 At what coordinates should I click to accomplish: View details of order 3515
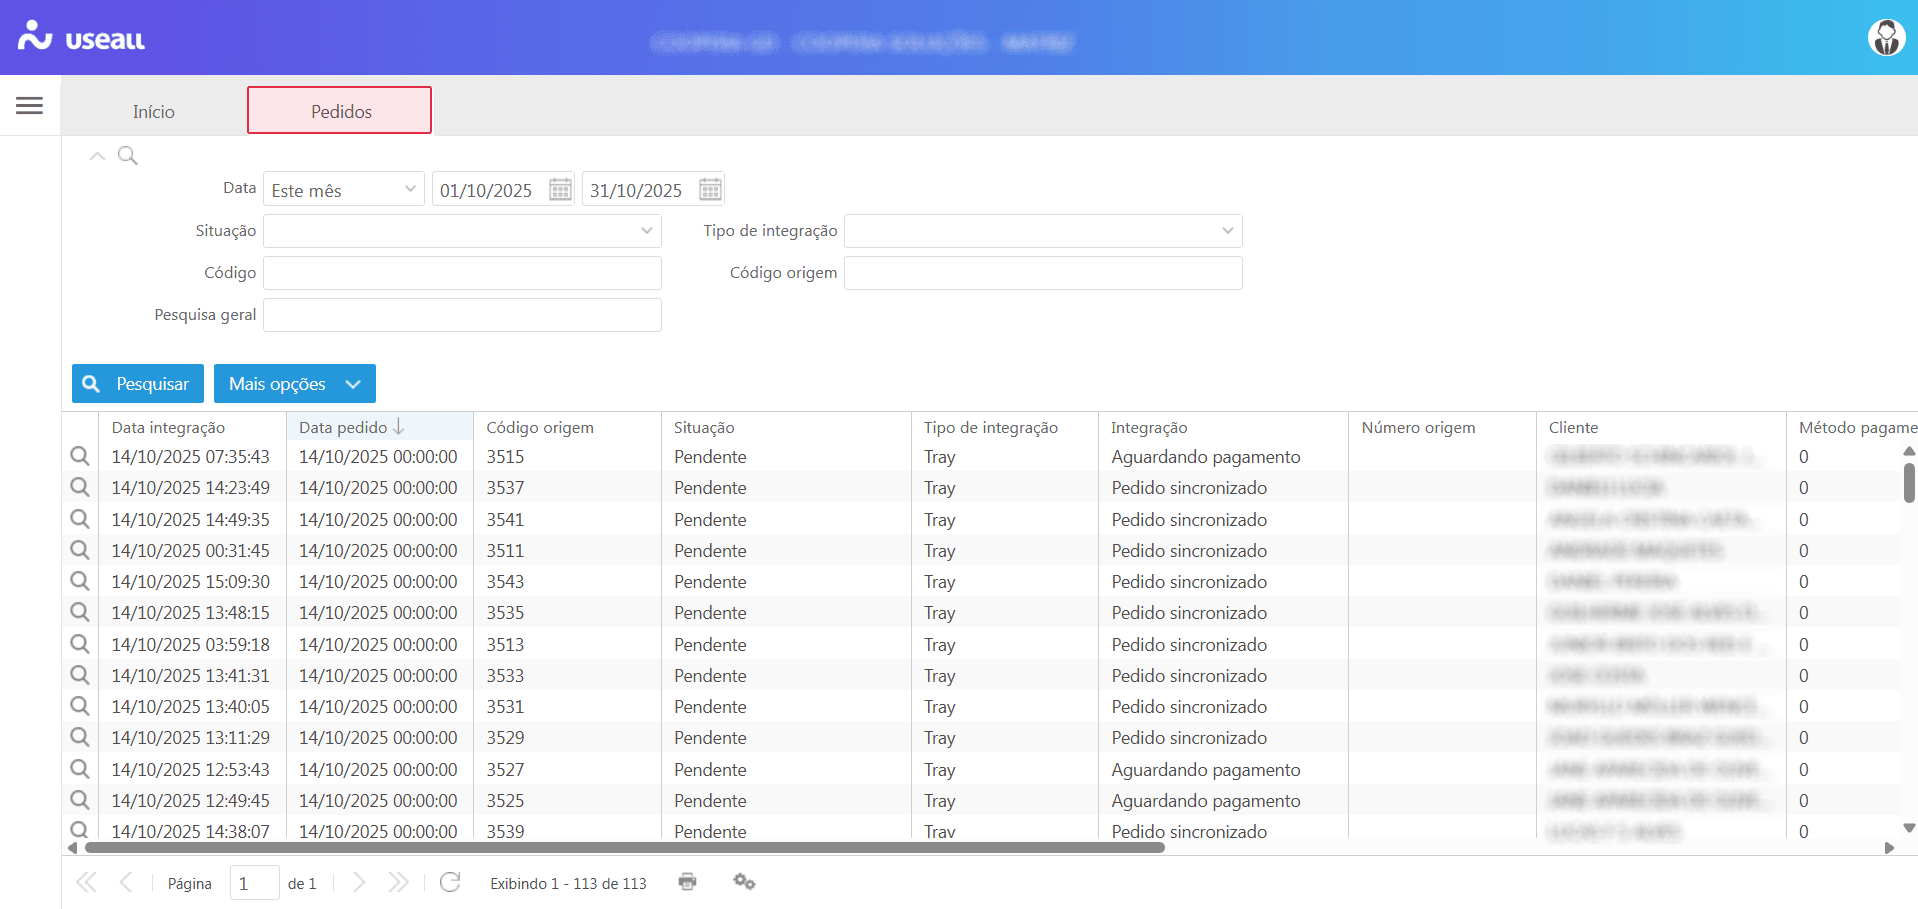(x=80, y=457)
